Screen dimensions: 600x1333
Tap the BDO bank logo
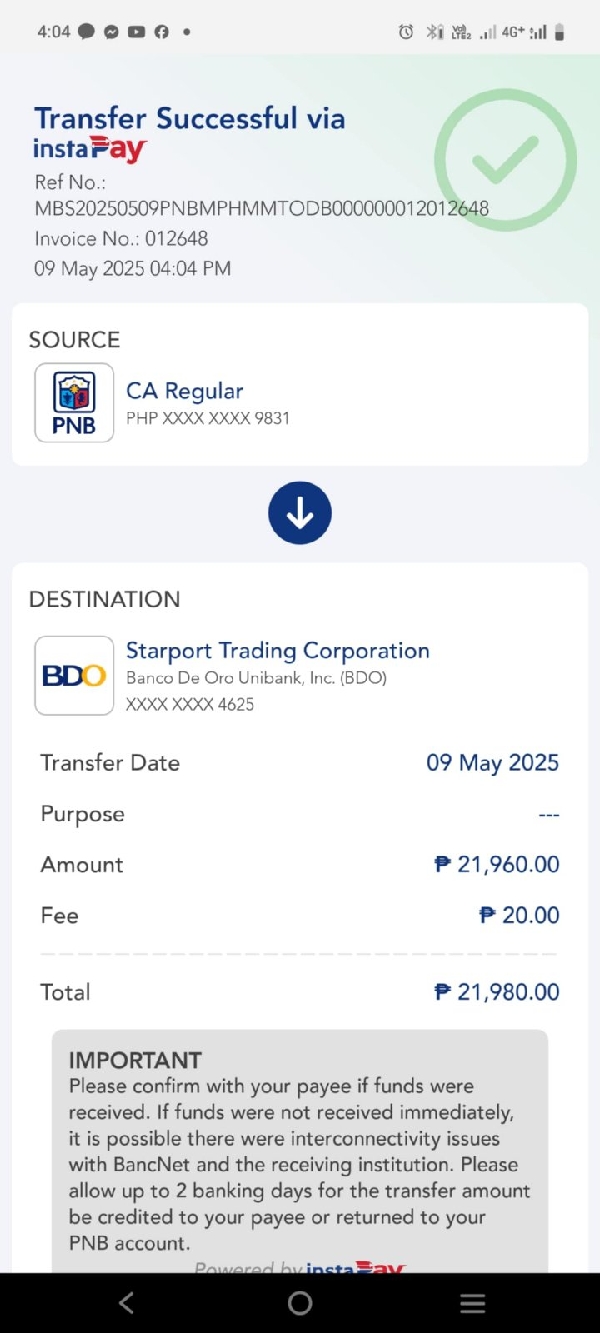click(x=74, y=676)
